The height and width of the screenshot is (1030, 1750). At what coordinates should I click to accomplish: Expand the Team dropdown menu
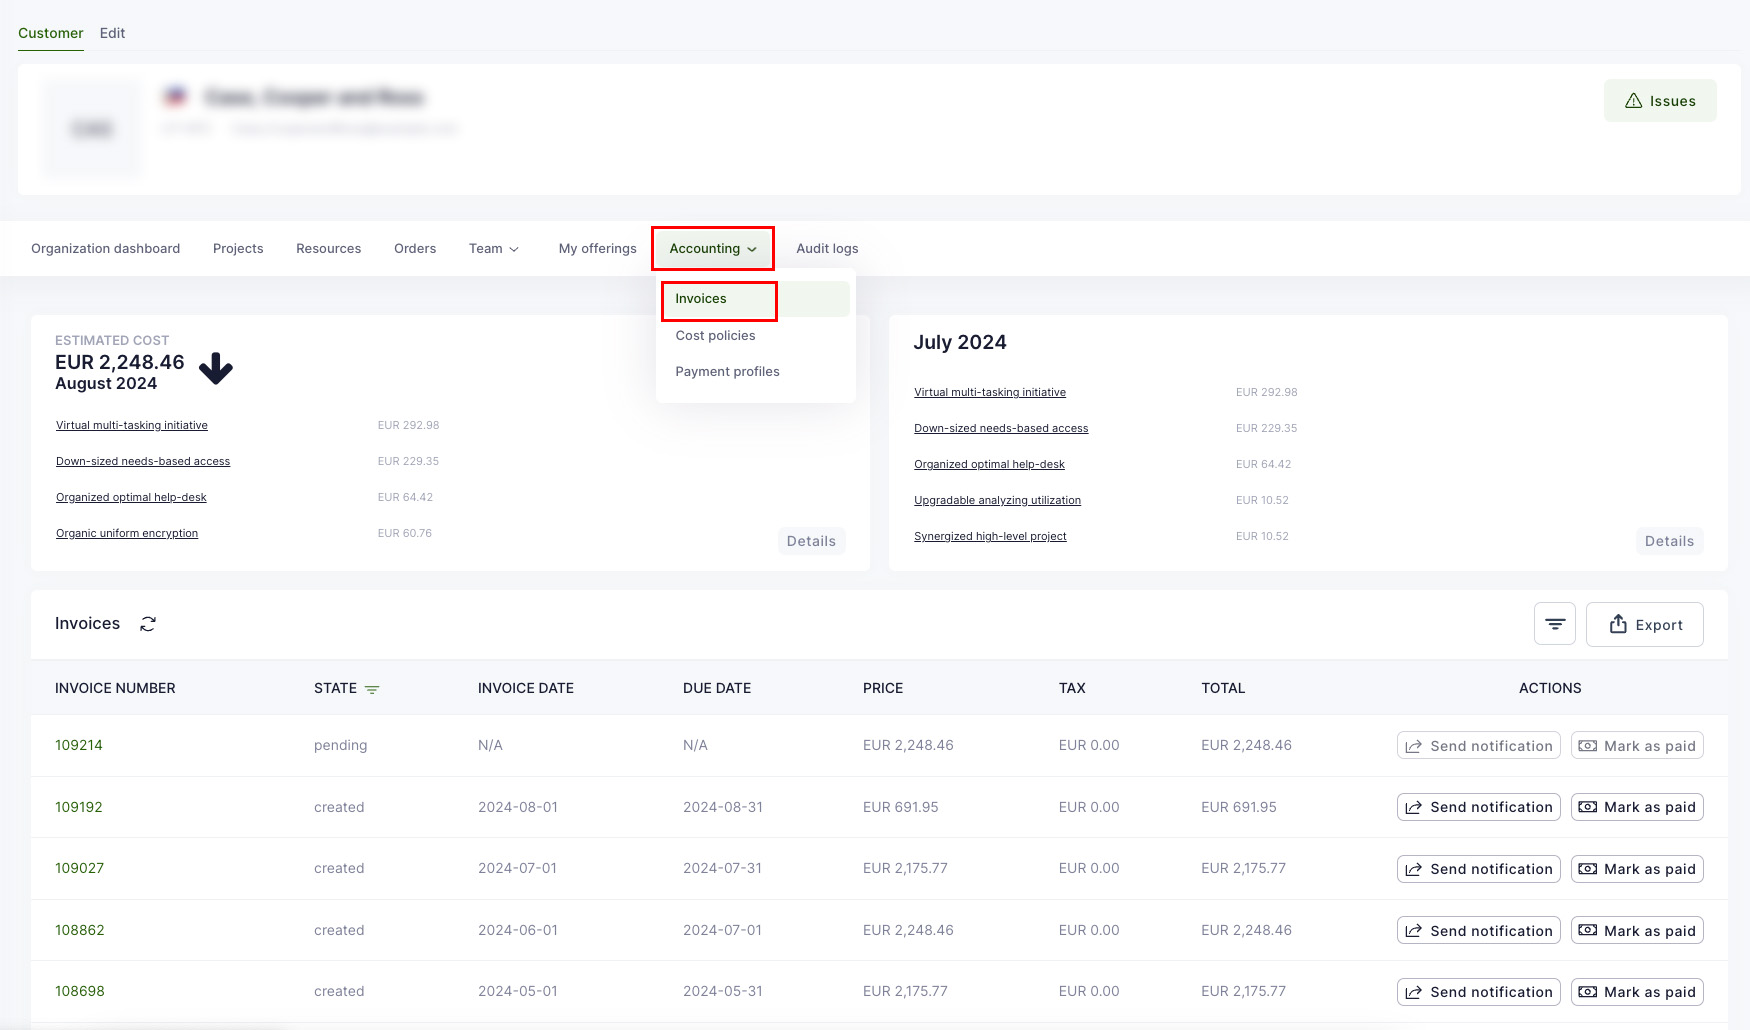[x=493, y=249]
